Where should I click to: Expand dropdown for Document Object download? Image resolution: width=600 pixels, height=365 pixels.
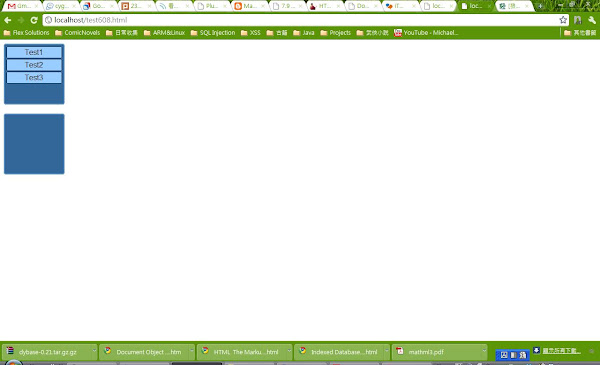pos(192,350)
